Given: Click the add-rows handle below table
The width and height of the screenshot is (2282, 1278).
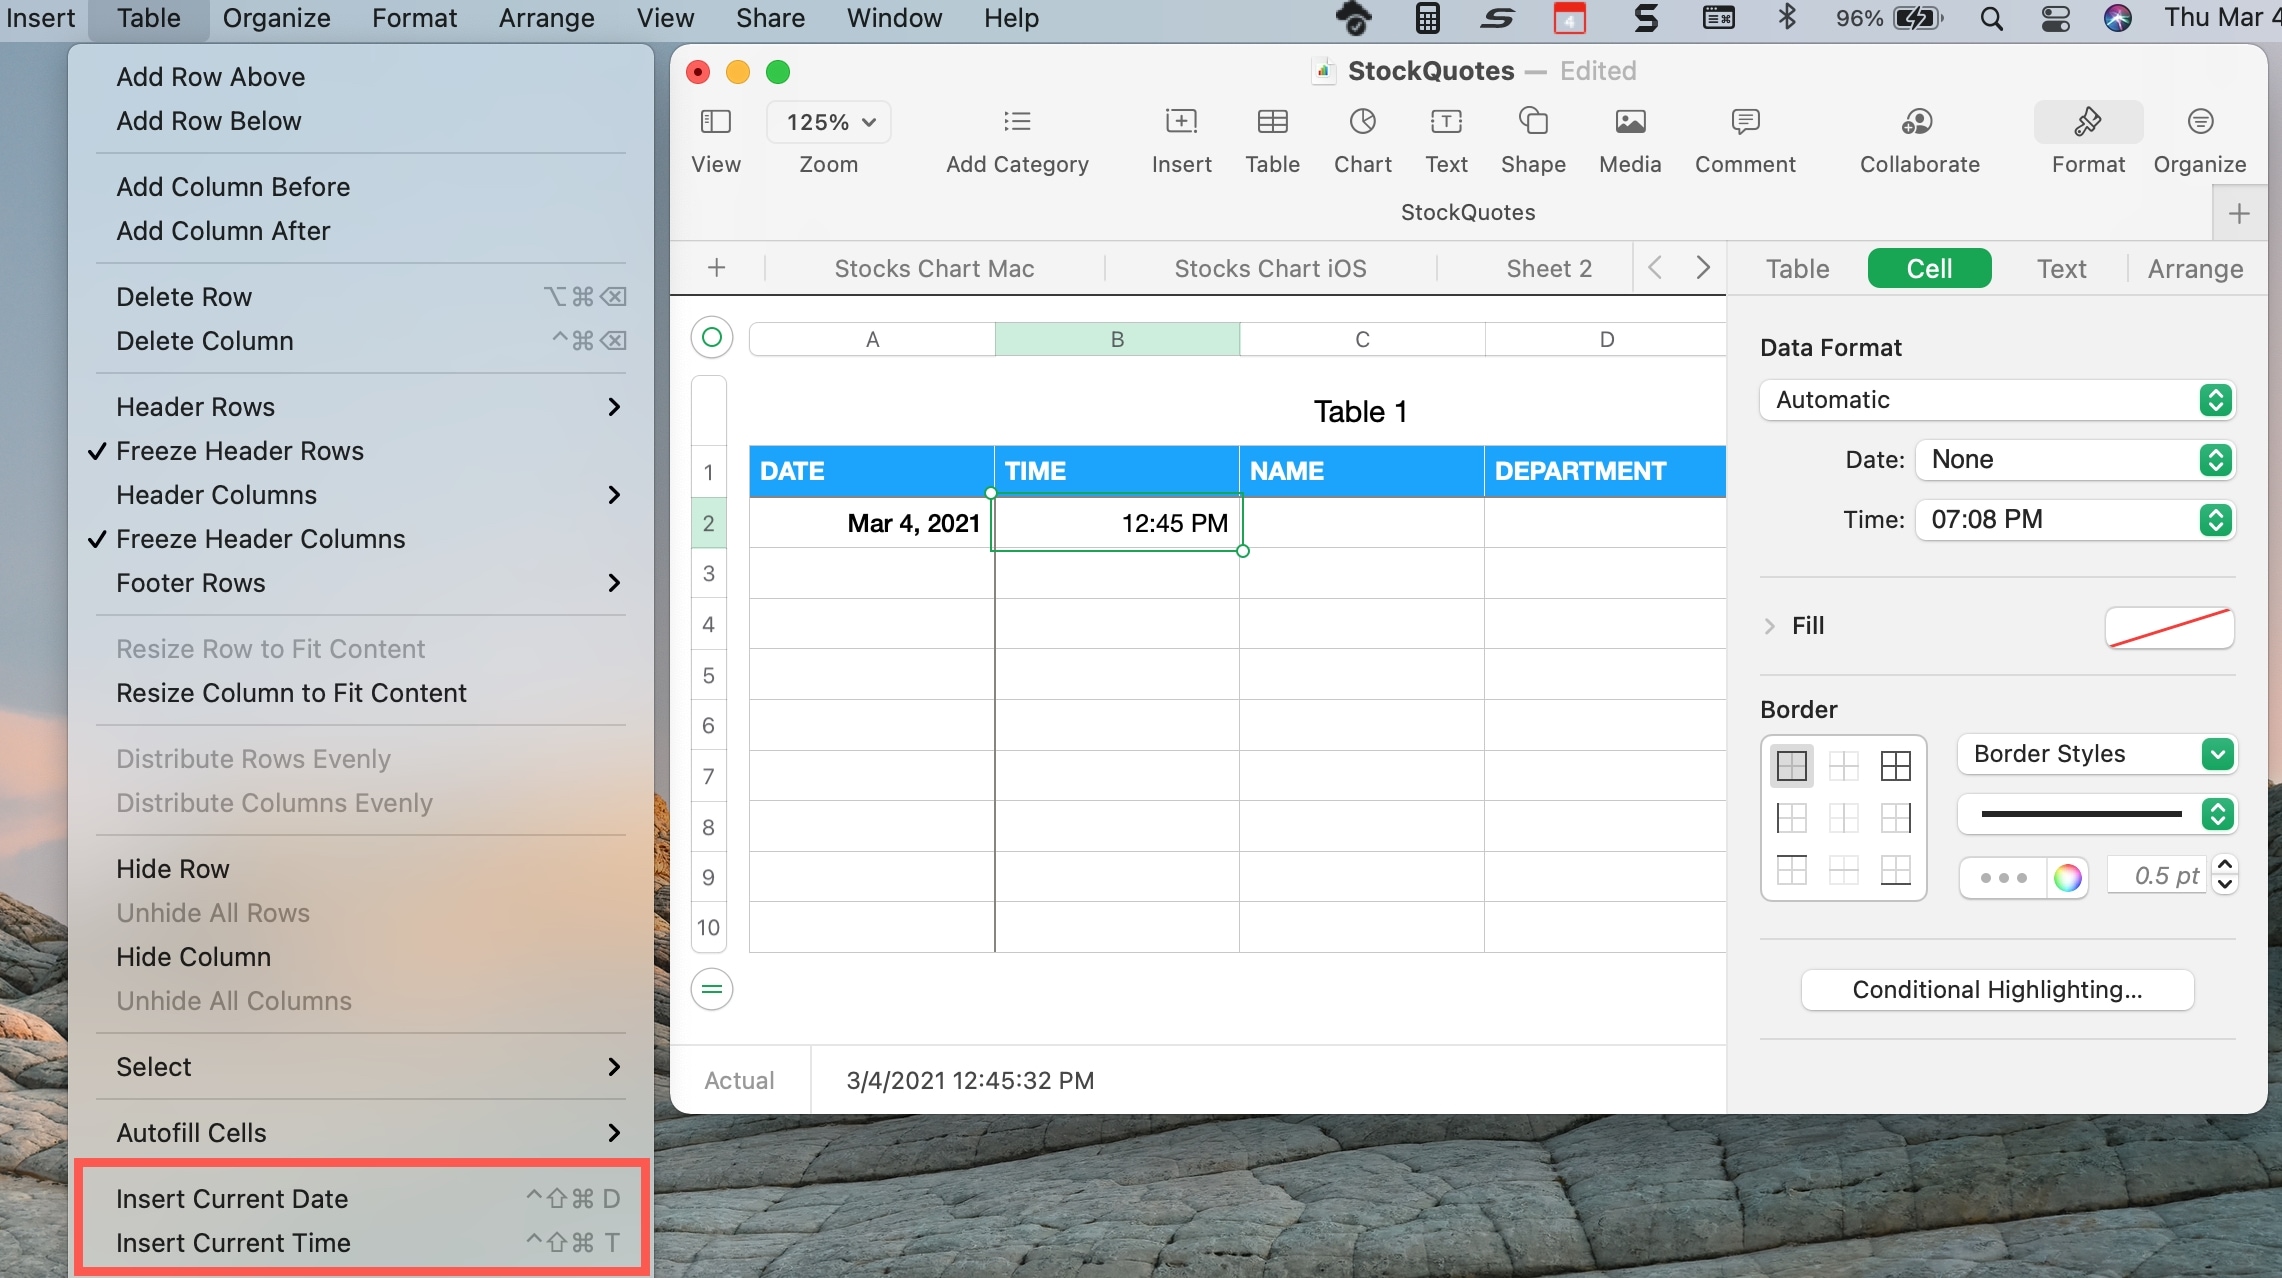Looking at the screenshot, I should (712, 990).
